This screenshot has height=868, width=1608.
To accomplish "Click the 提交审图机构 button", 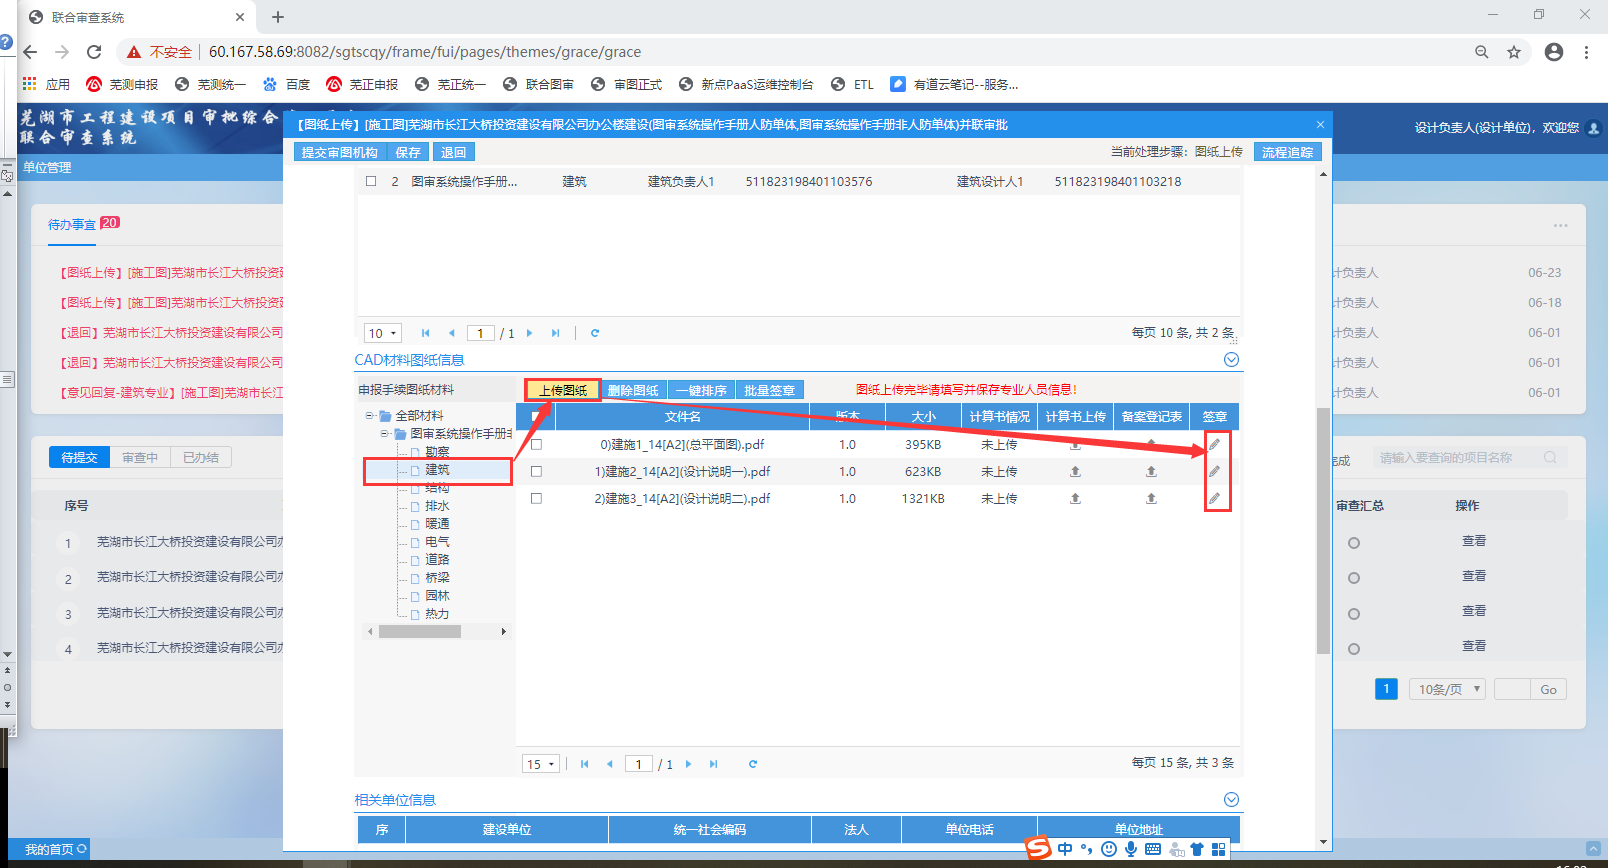I will (x=340, y=152).
